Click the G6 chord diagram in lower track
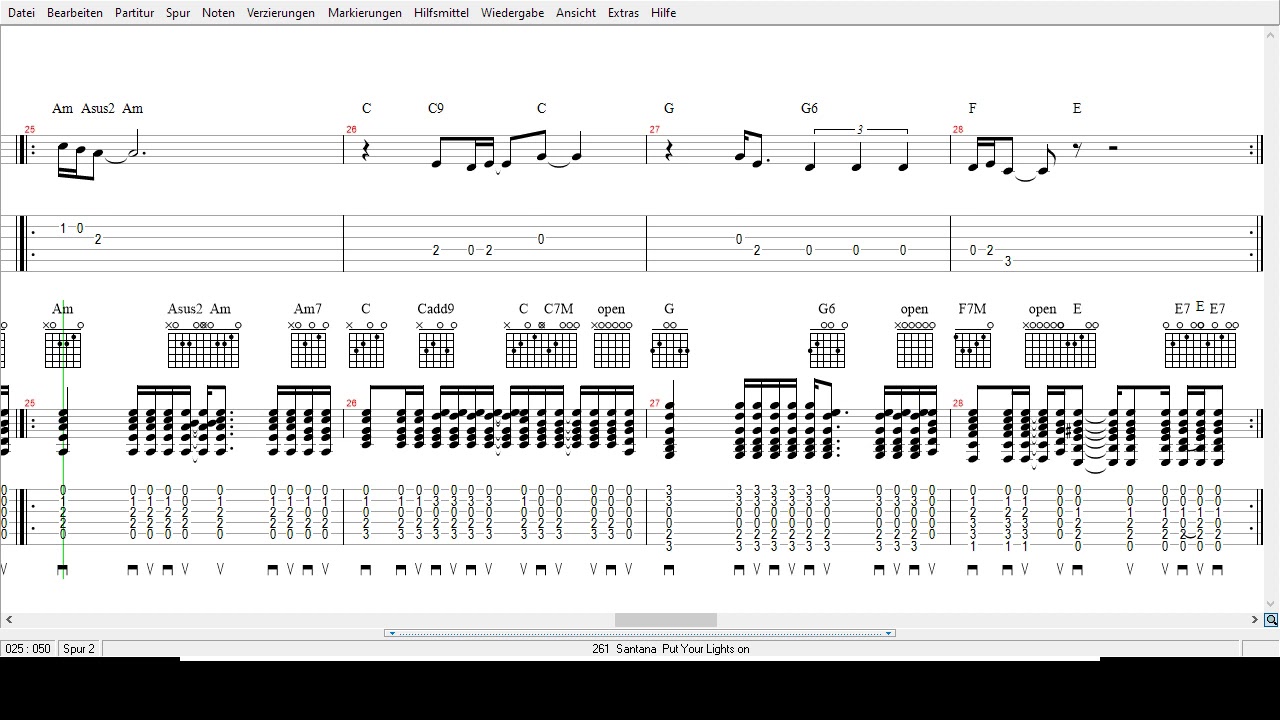1280x720 pixels. pyautogui.click(x=827, y=345)
